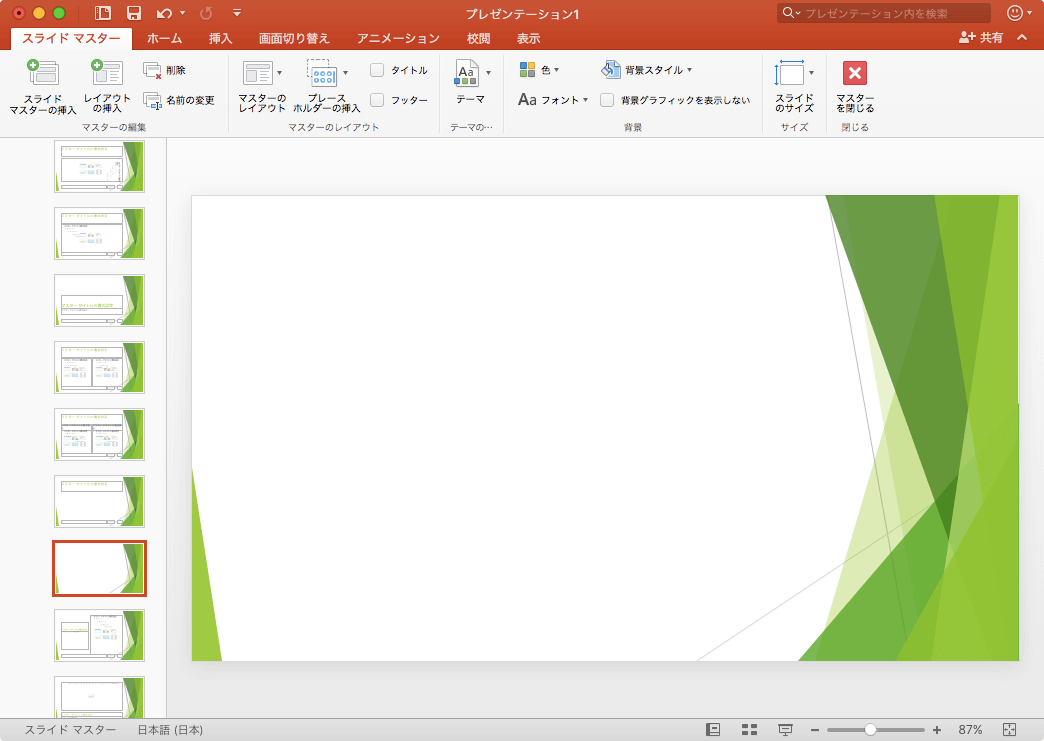Image resolution: width=1044 pixels, height=741 pixels.
Task: Switch to Insert (挿入) tab
Action: (x=220, y=38)
